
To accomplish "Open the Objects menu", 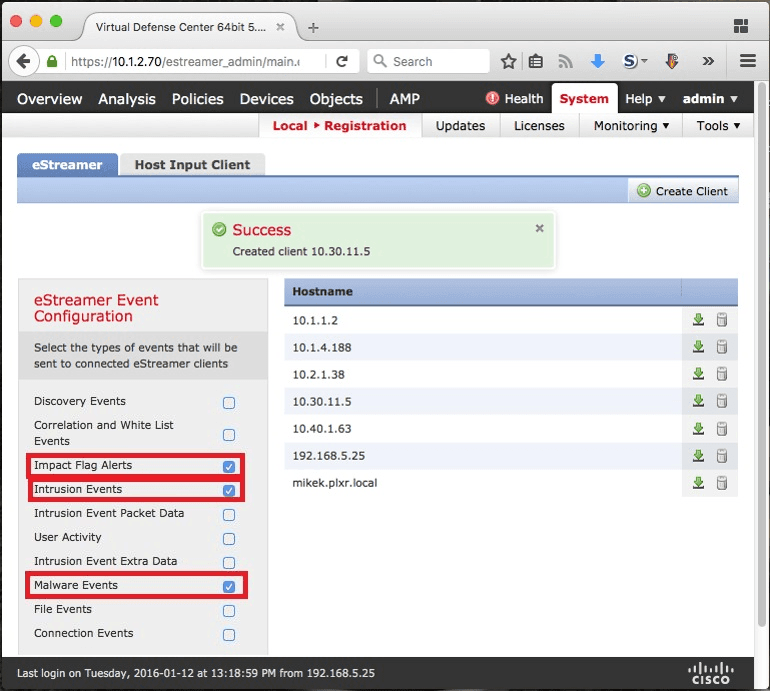I will click(x=336, y=99).
